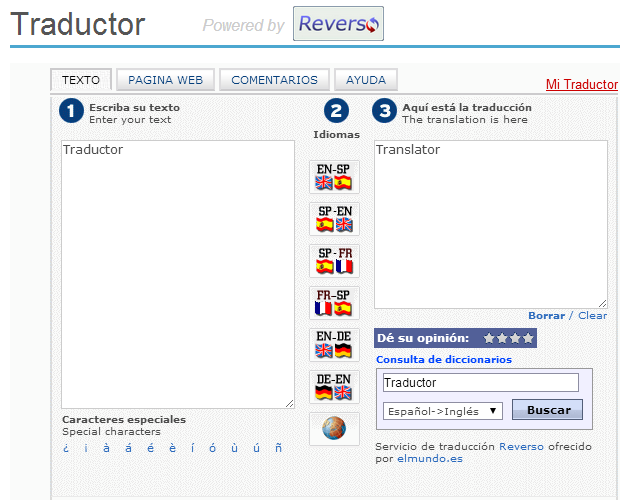Click the Reverso logo
The height and width of the screenshot is (500, 620).
tap(338, 23)
